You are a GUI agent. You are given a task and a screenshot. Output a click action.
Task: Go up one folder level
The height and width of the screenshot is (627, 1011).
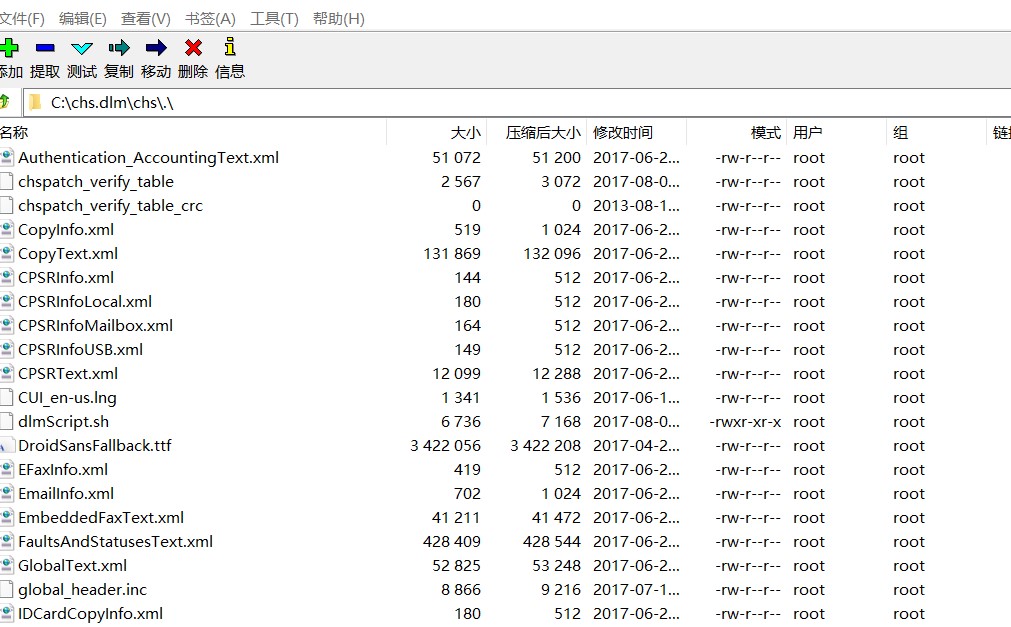5,101
